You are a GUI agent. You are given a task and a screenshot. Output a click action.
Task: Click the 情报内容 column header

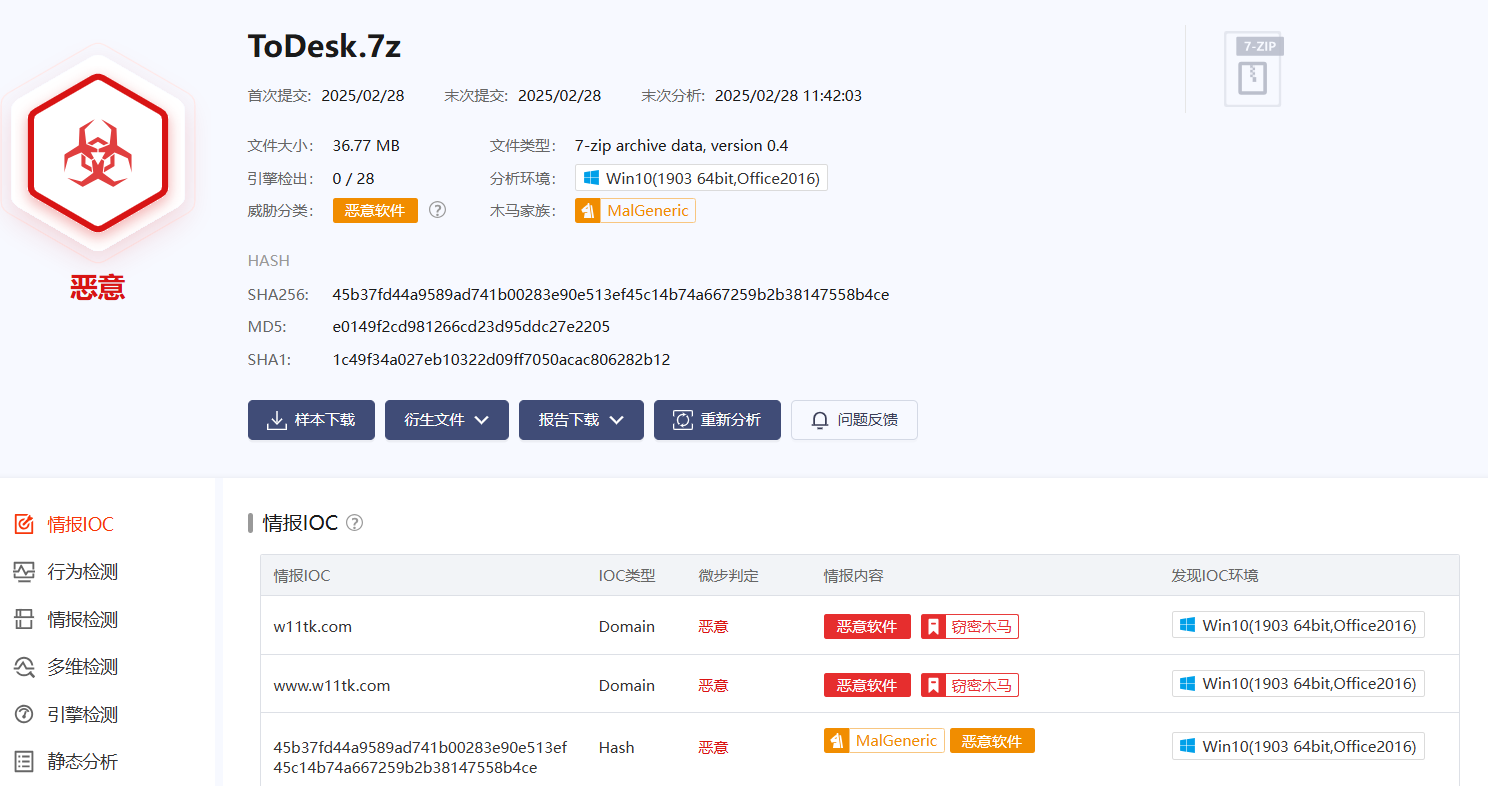pyautogui.click(x=854, y=575)
